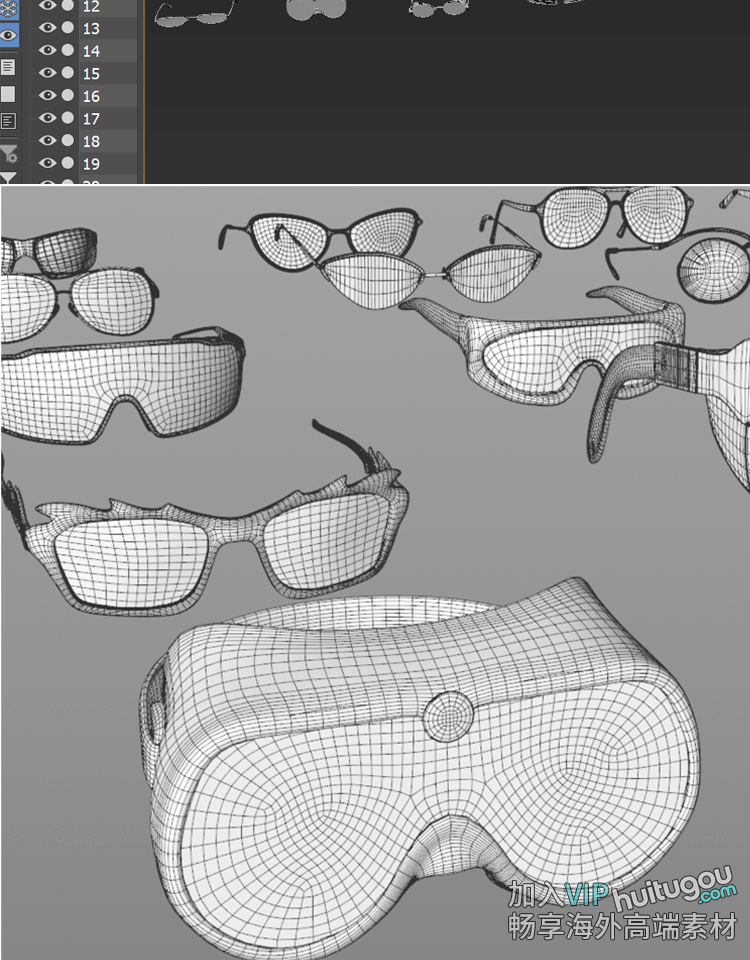Click the round object icon on row 17
The height and width of the screenshot is (960, 750).
68,118
